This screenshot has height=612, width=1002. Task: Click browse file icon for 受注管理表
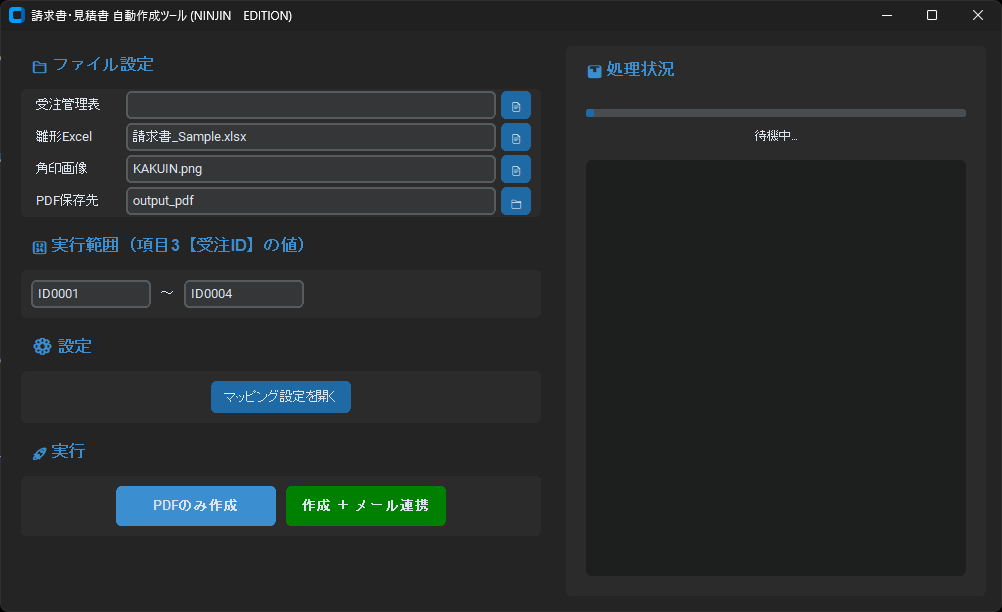click(x=516, y=105)
